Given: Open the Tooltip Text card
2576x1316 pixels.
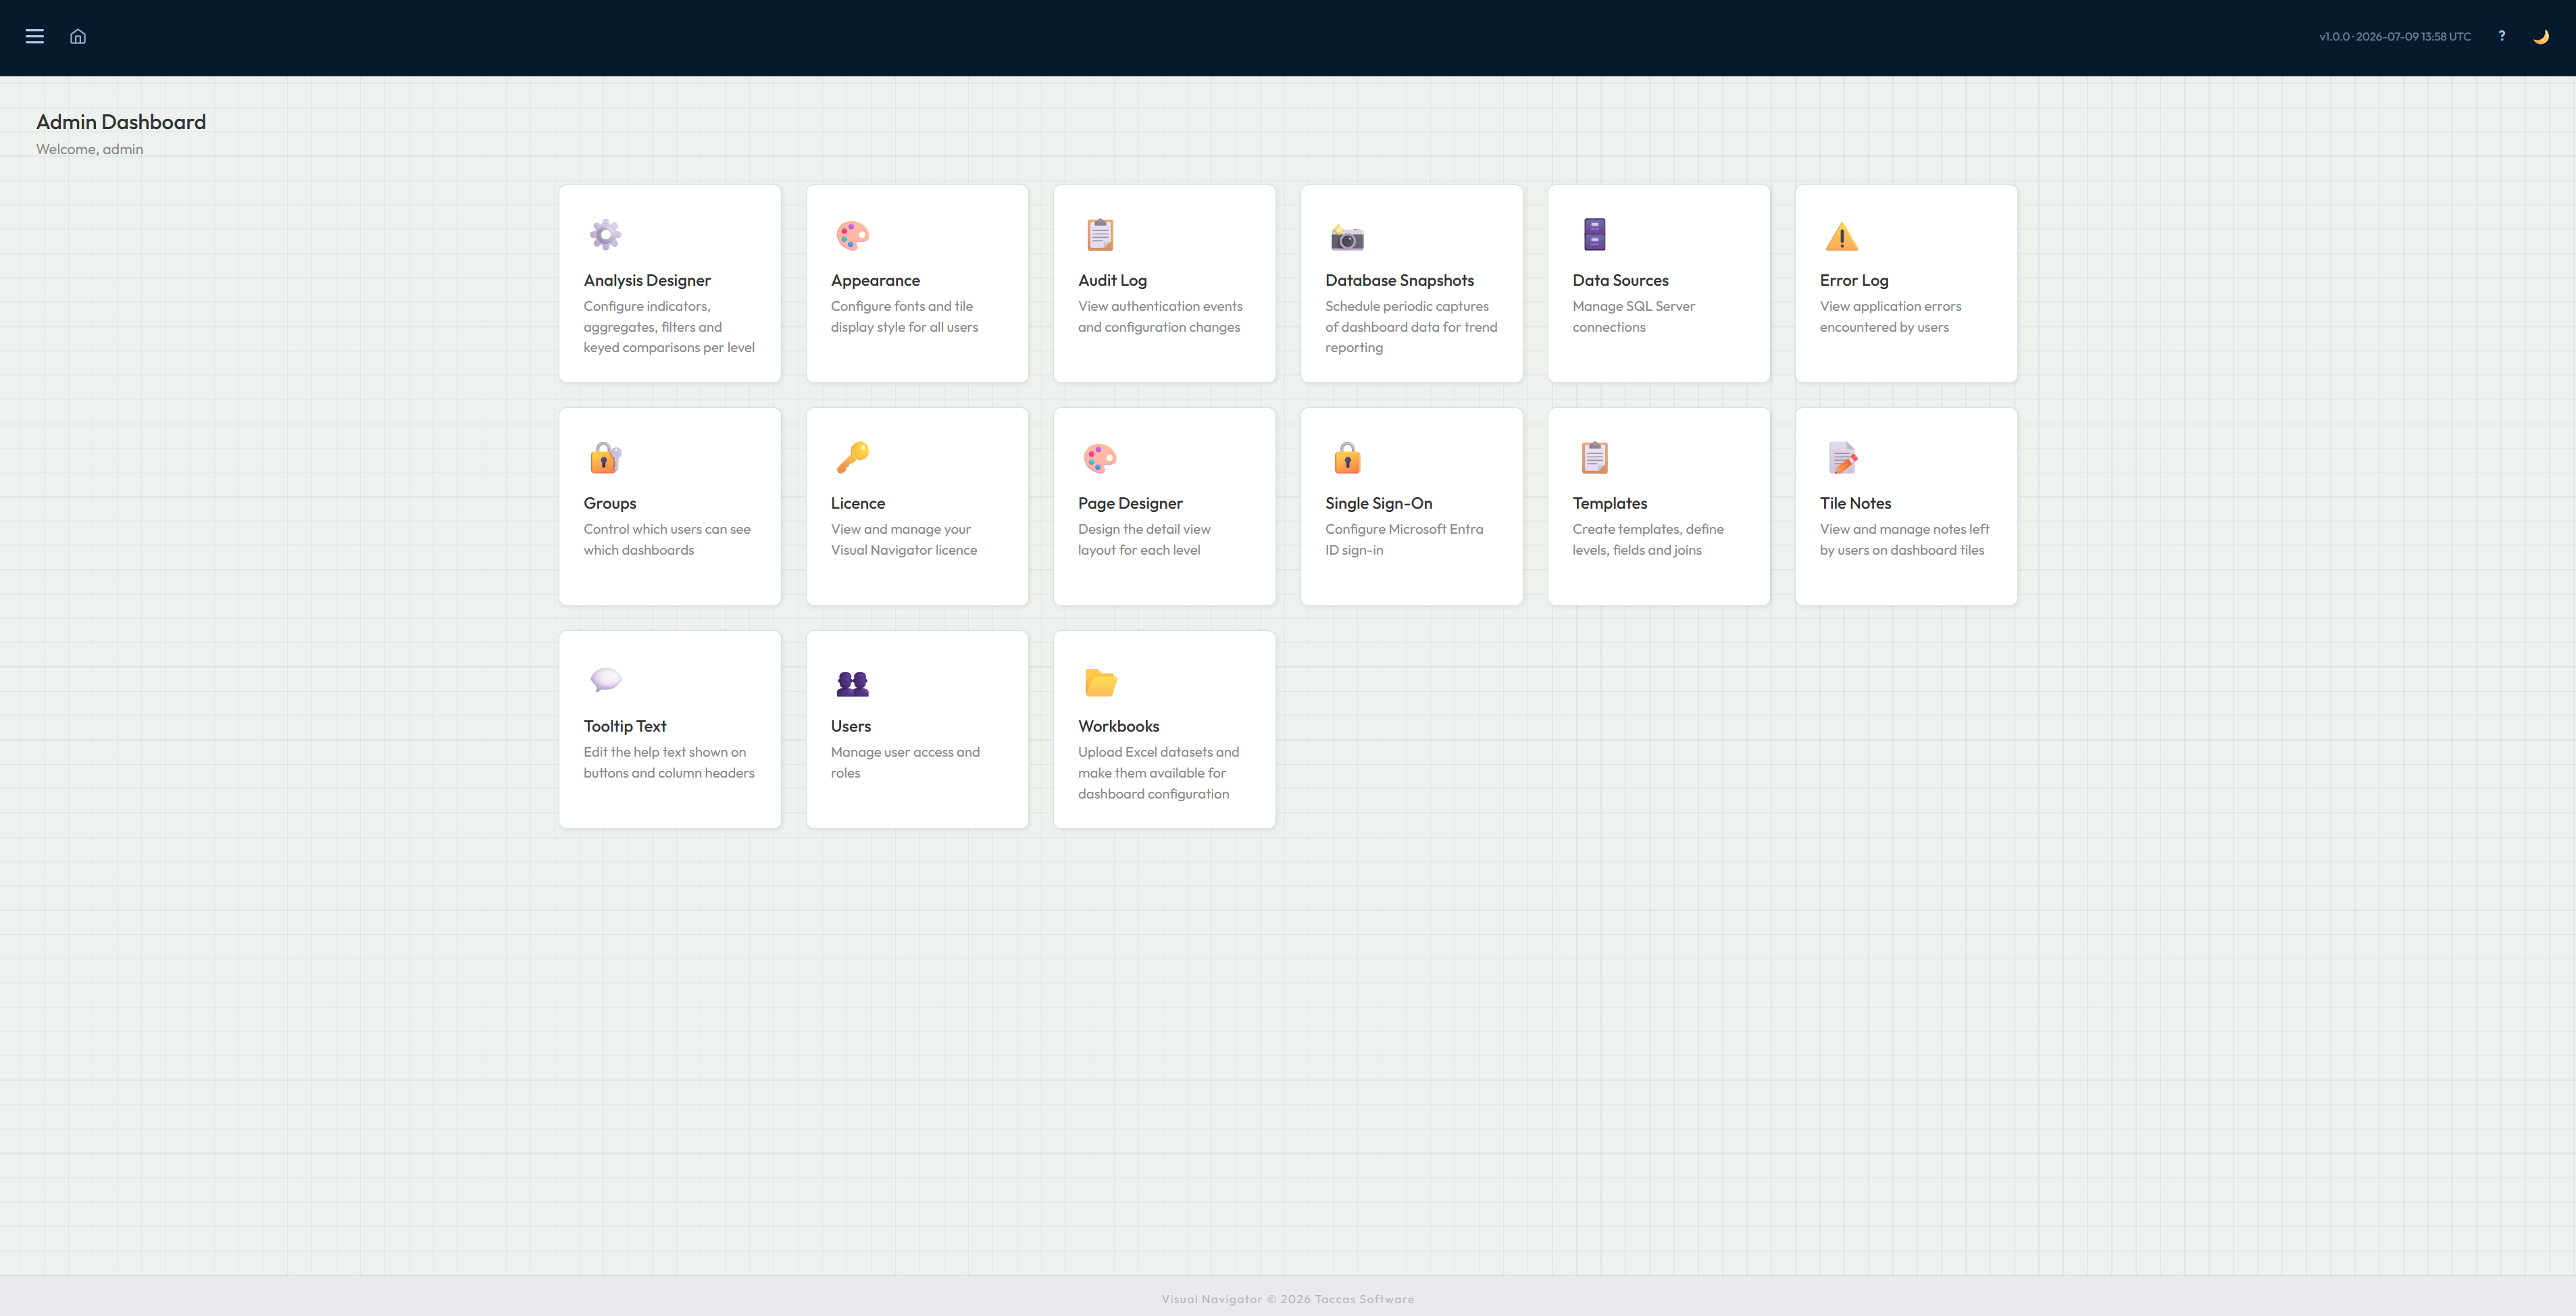Looking at the screenshot, I should pos(670,729).
